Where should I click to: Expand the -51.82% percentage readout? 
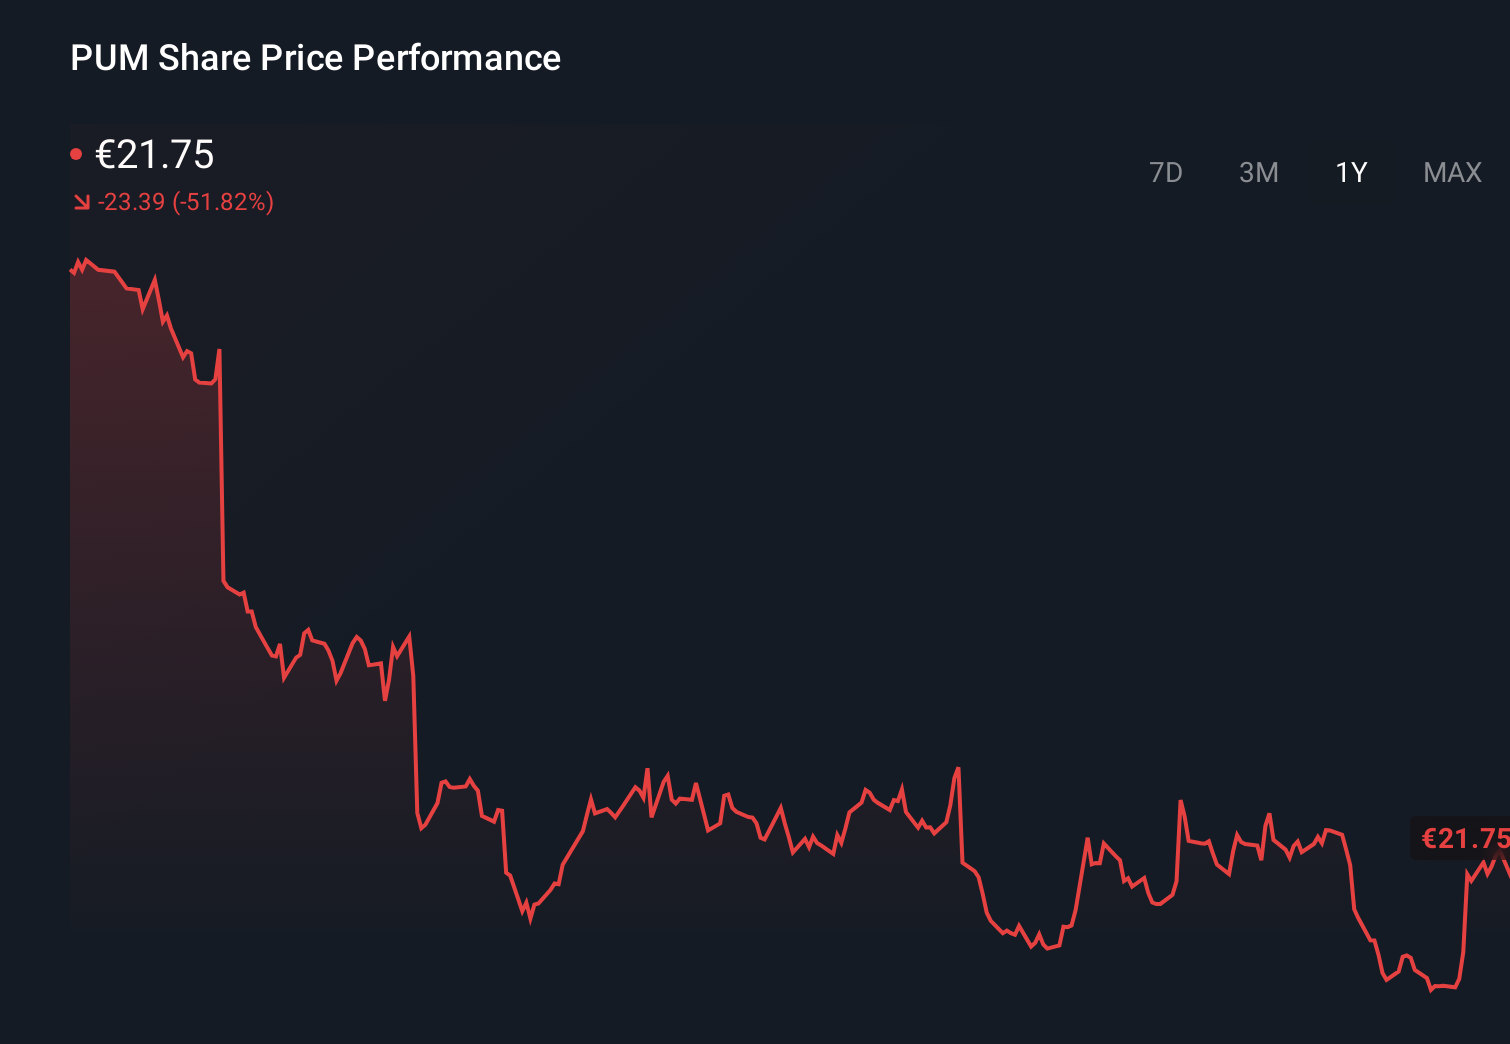[222, 202]
